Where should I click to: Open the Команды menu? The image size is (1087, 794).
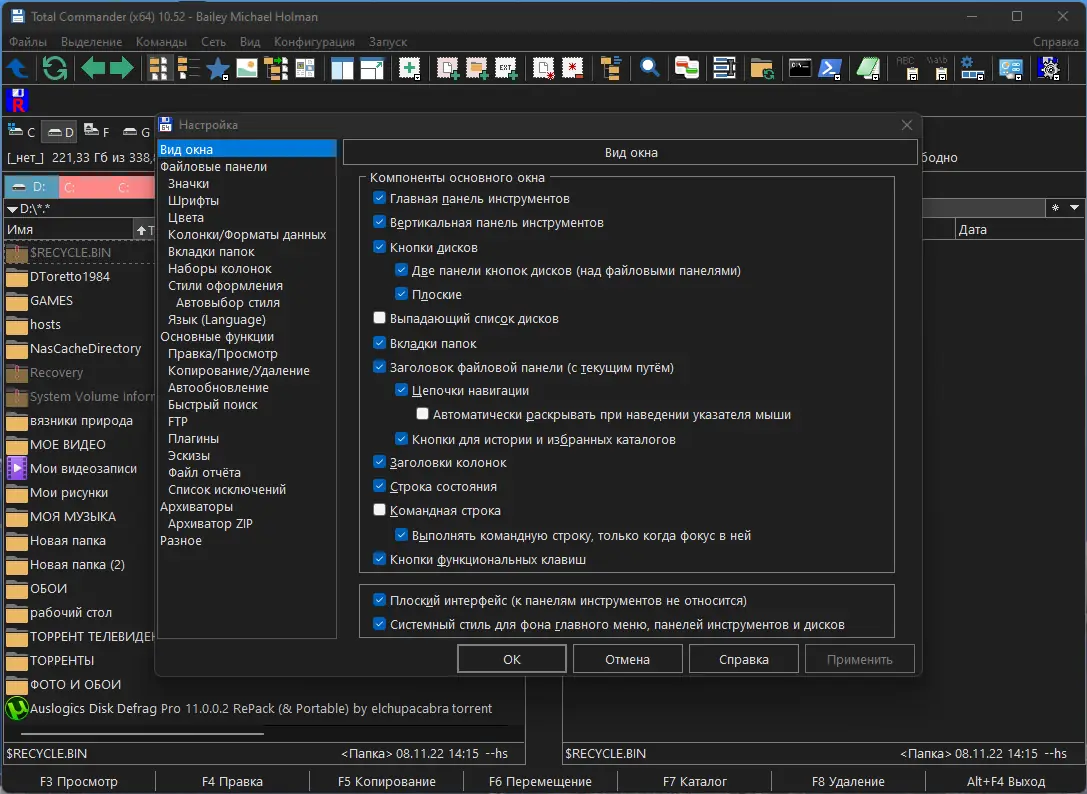click(161, 42)
